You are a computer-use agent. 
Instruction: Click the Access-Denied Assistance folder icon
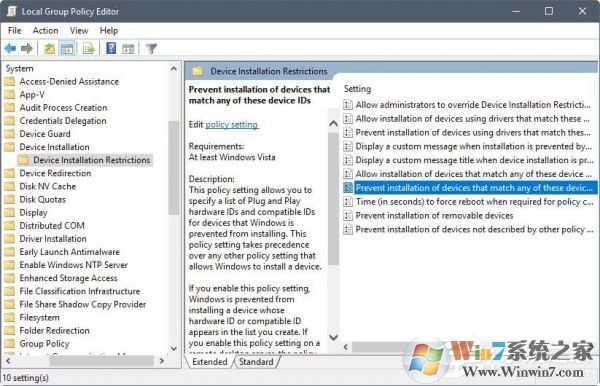pyautogui.click(x=10, y=81)
